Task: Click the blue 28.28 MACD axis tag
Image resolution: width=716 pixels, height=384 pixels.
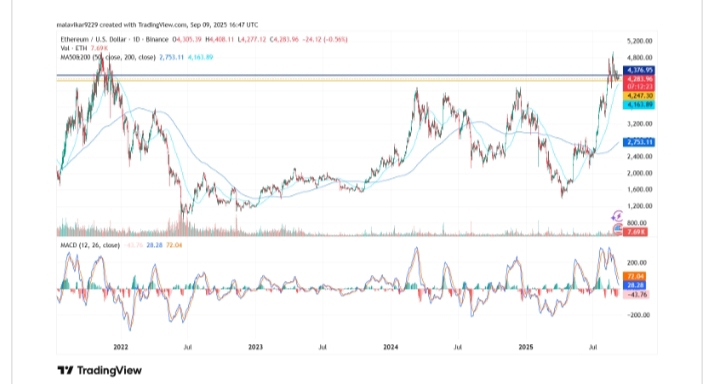Action: click(x=635, y=285)
